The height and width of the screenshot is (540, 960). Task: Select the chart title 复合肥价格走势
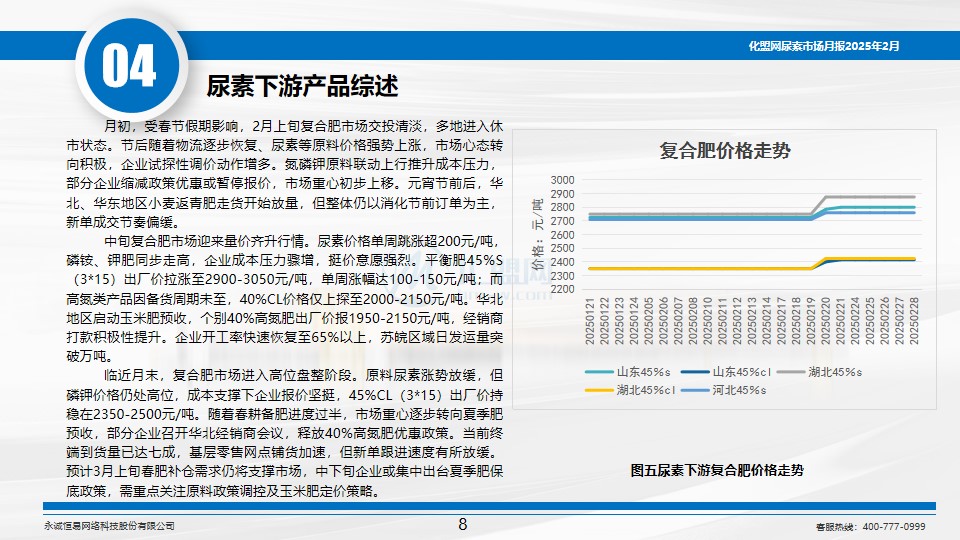(x=725, y=152)
